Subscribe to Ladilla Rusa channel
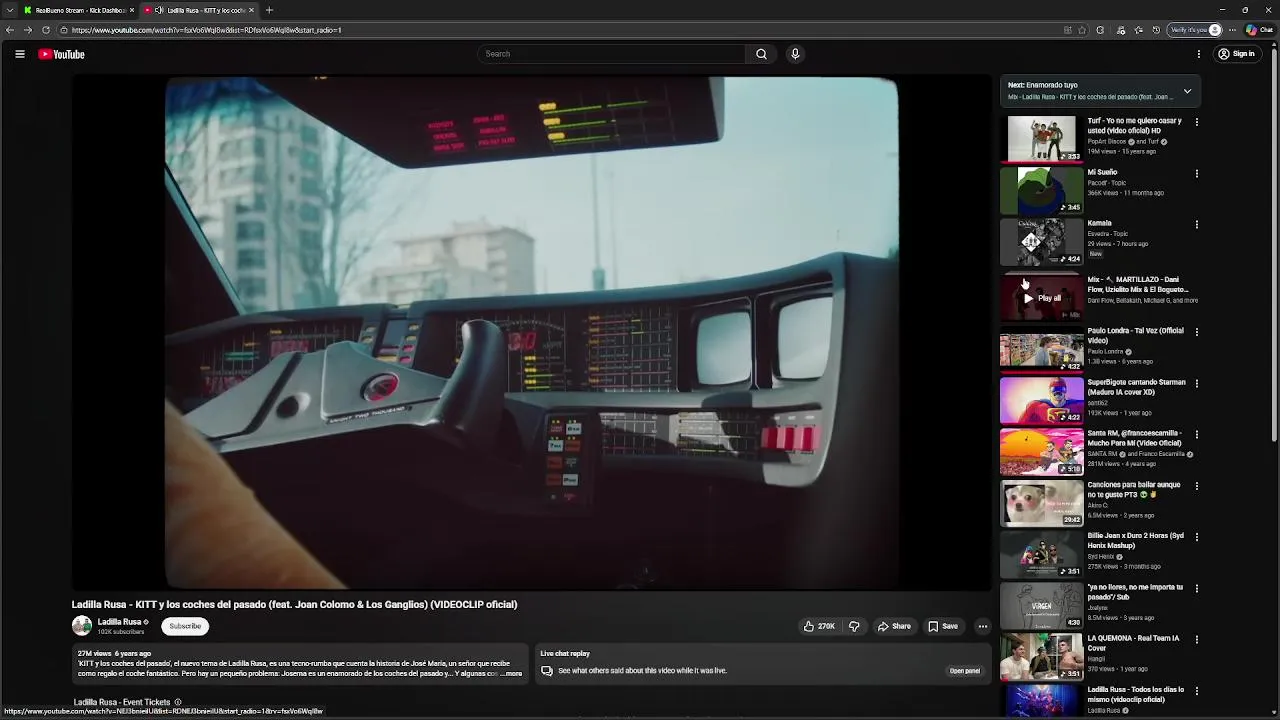Image resolution: width=1280 pixels, height=720 pixels. tap(185, 626)
